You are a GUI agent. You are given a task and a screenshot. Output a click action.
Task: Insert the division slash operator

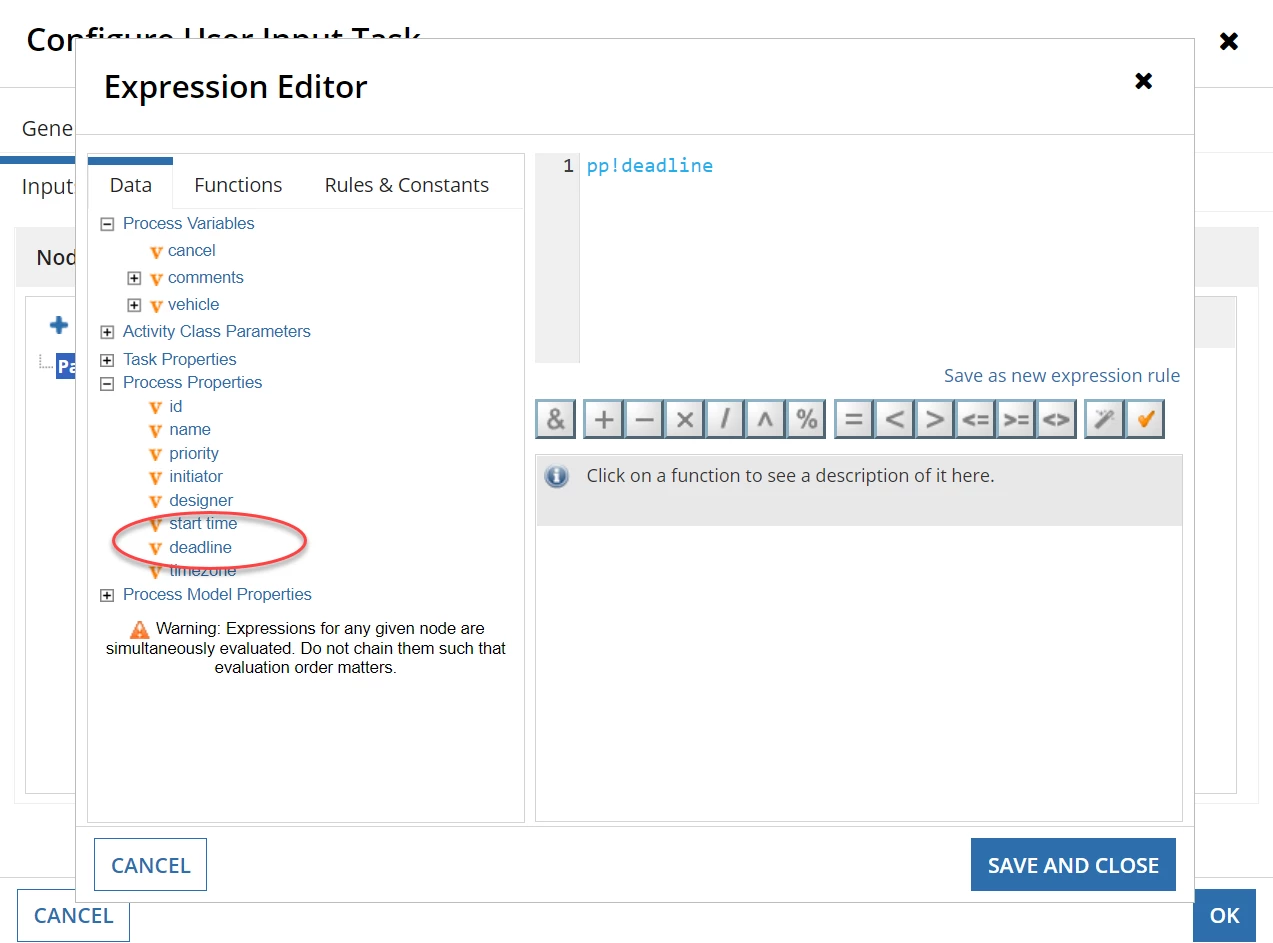[725, 420]
